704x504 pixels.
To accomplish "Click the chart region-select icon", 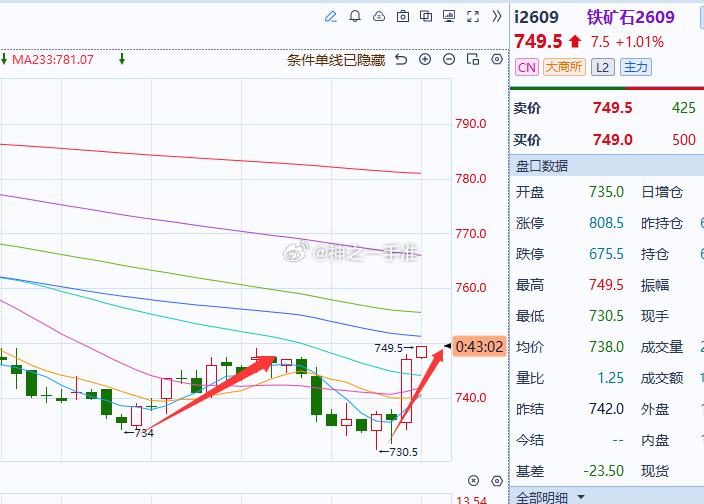I will pyautogui.click(x=473, y=59).
